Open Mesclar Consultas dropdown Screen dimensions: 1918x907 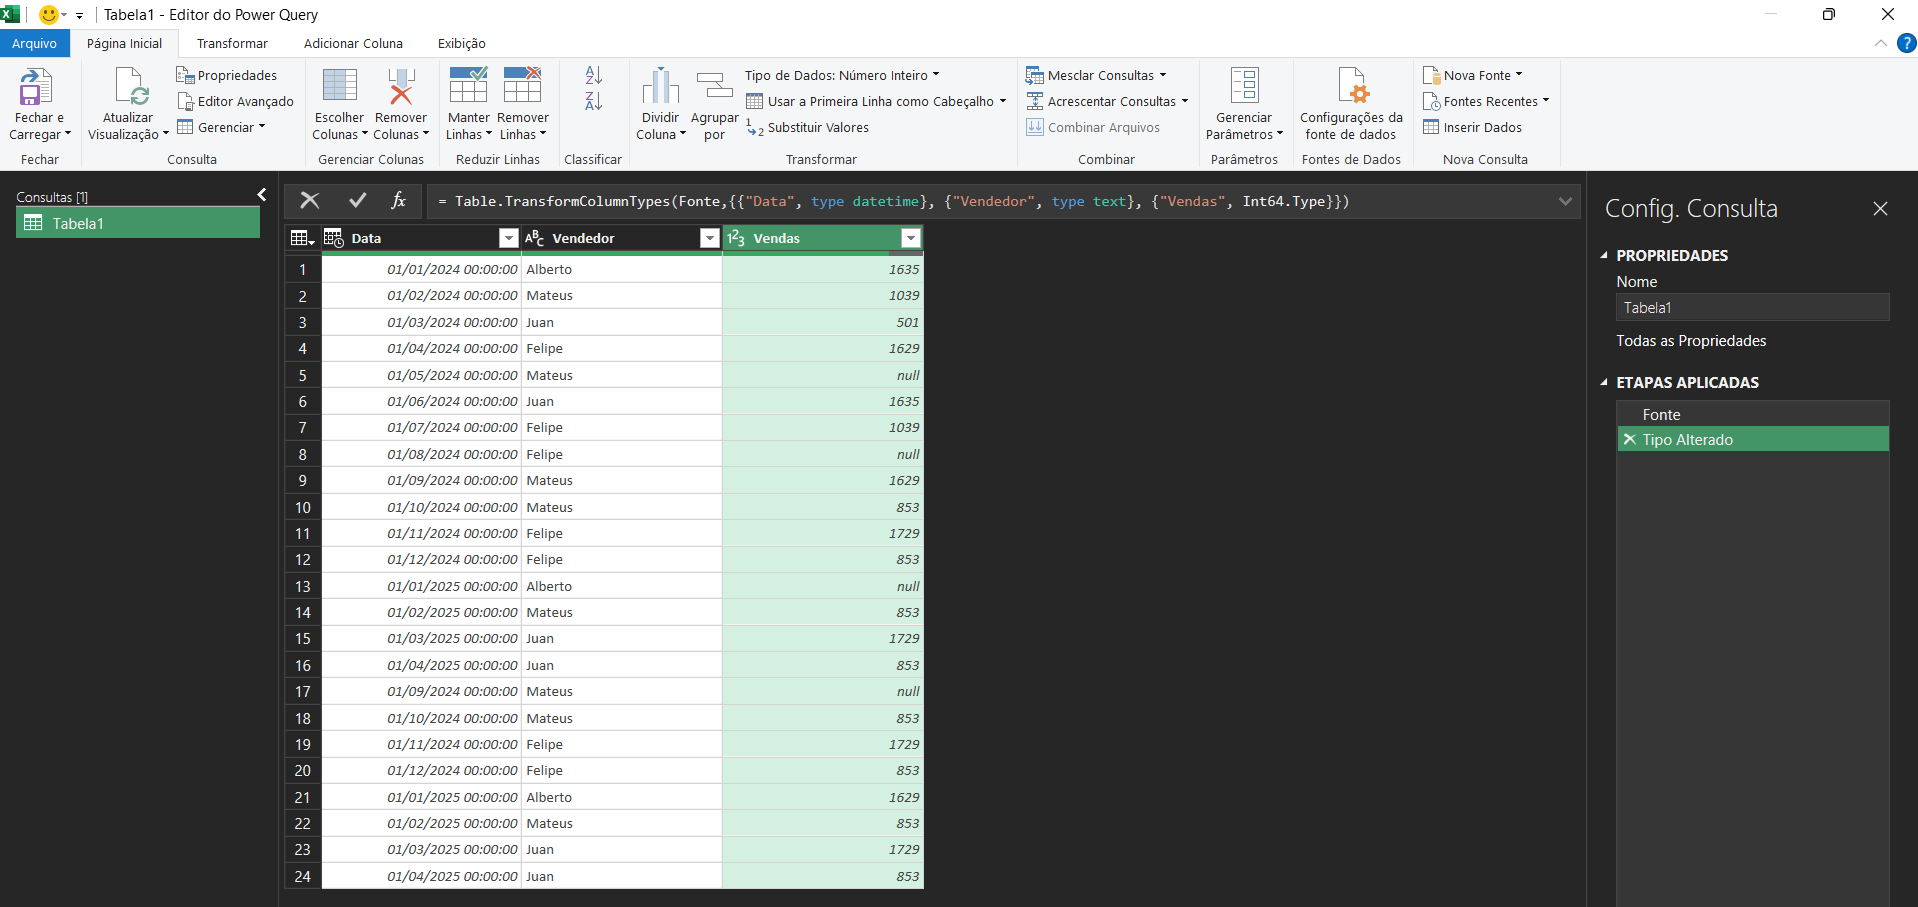click(1096, 75)
